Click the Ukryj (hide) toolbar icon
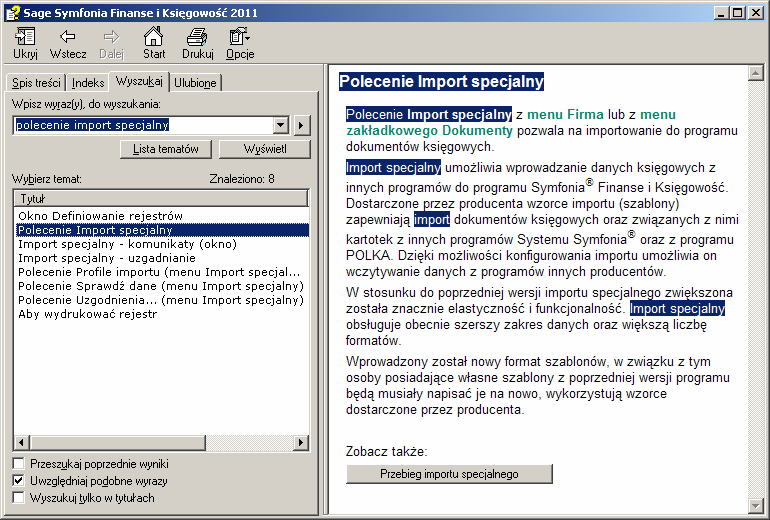The image size is (770, 520). pos(25,37)
